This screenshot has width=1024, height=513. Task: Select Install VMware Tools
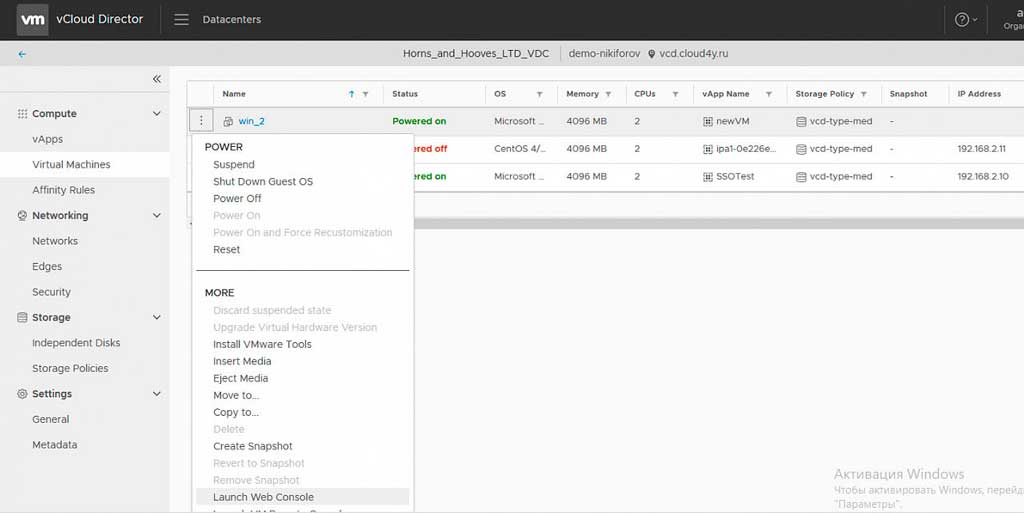pyautogui.click(x=262, y=344)
